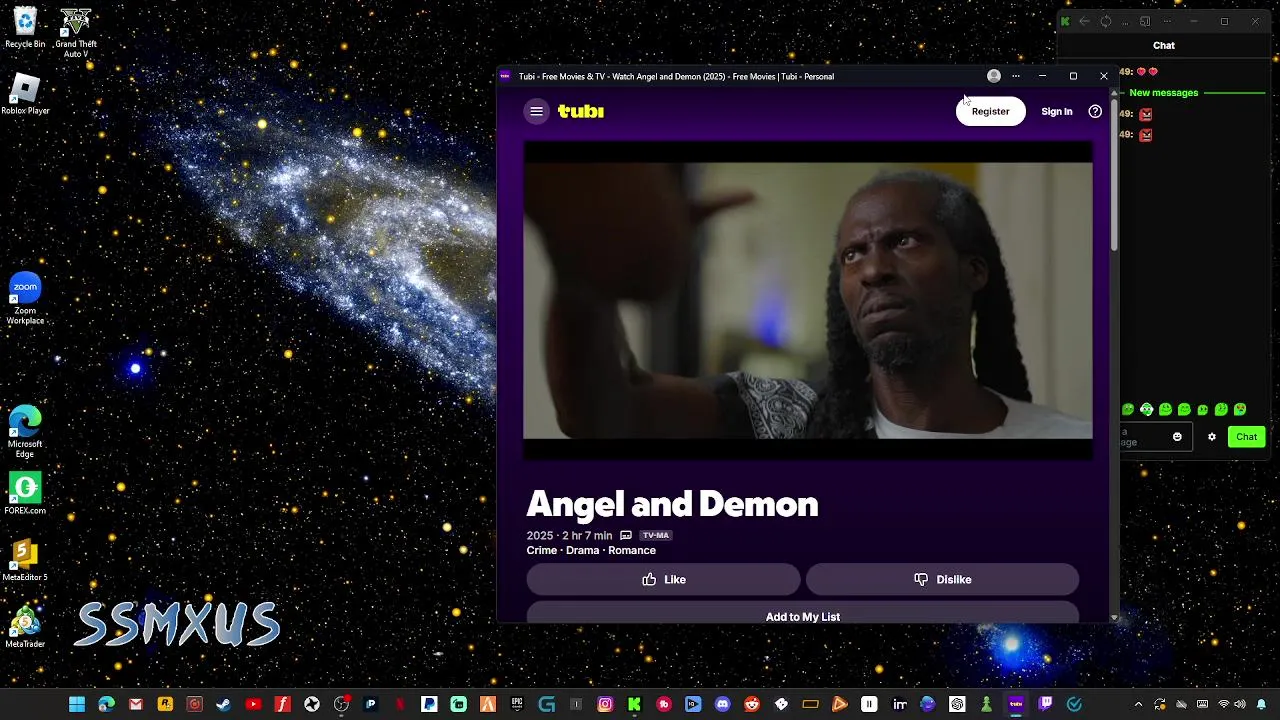Open YouTube from the taskbar
This screenshot has width=1280, height=720.
pos(253,705)
